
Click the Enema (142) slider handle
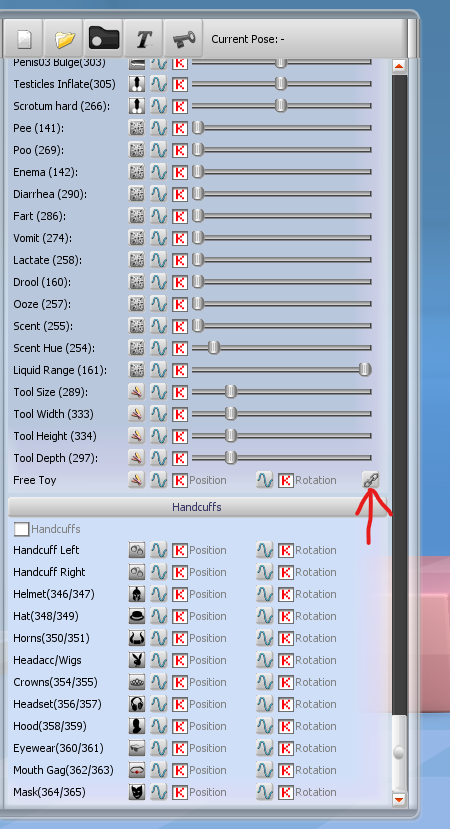tap(198, 172)
